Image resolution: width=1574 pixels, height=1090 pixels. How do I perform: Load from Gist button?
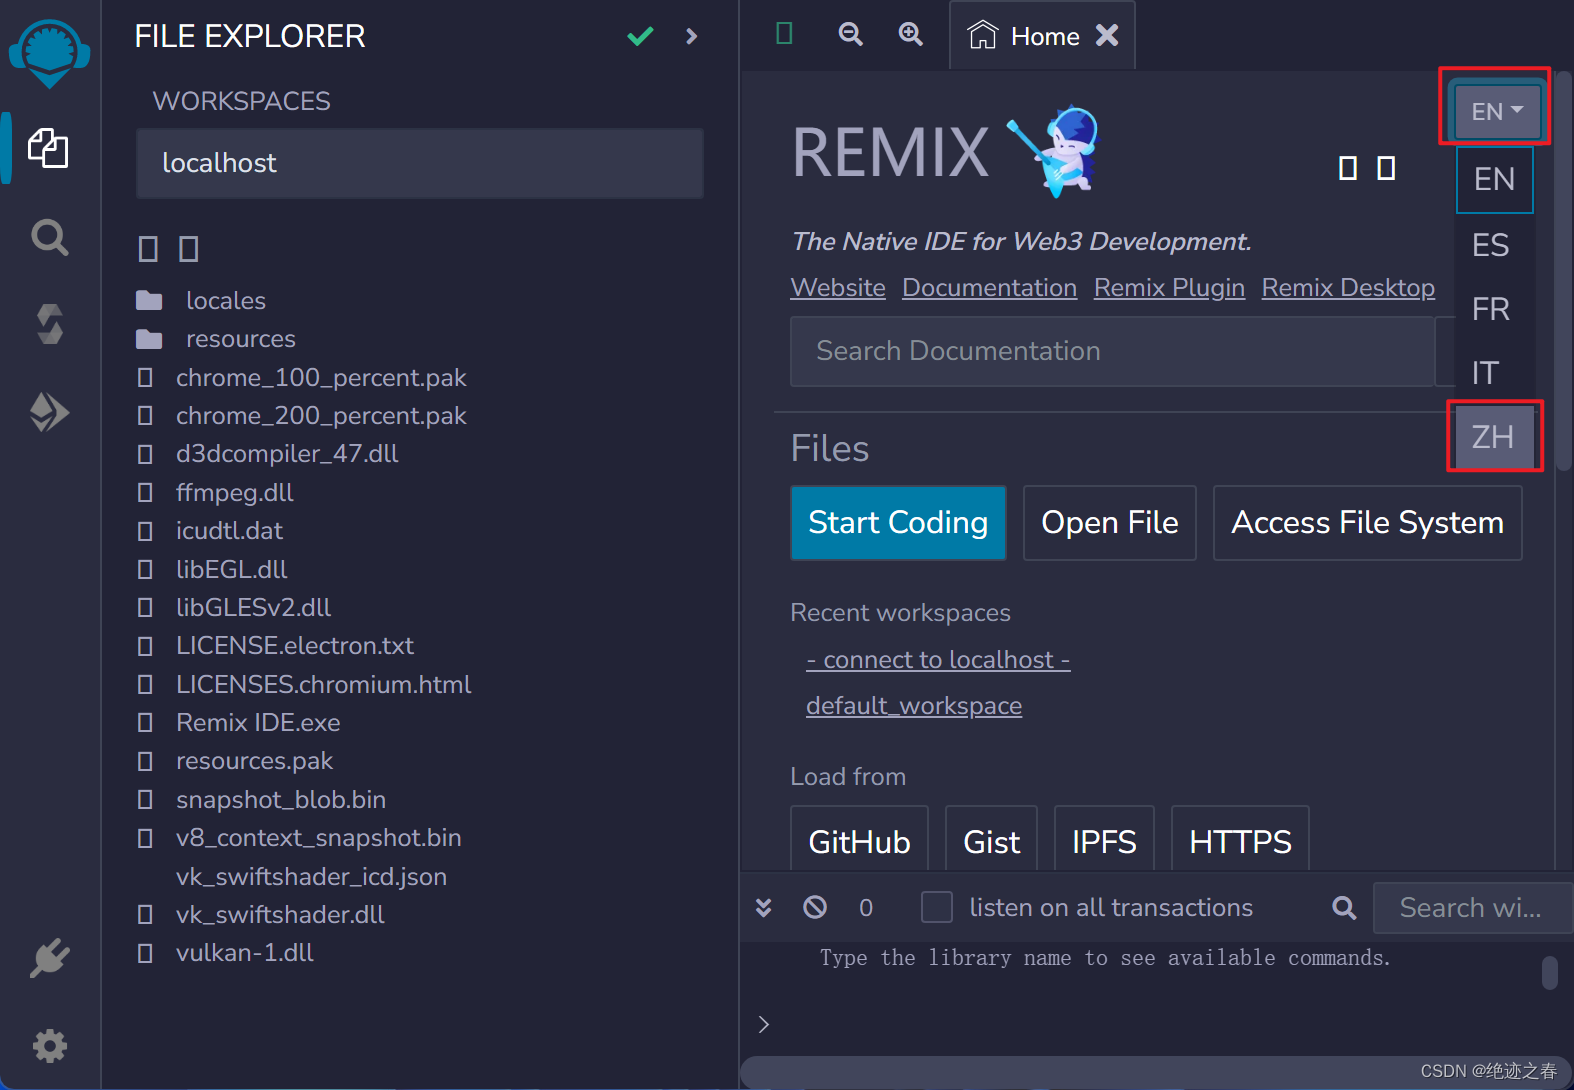click(991, 840)
